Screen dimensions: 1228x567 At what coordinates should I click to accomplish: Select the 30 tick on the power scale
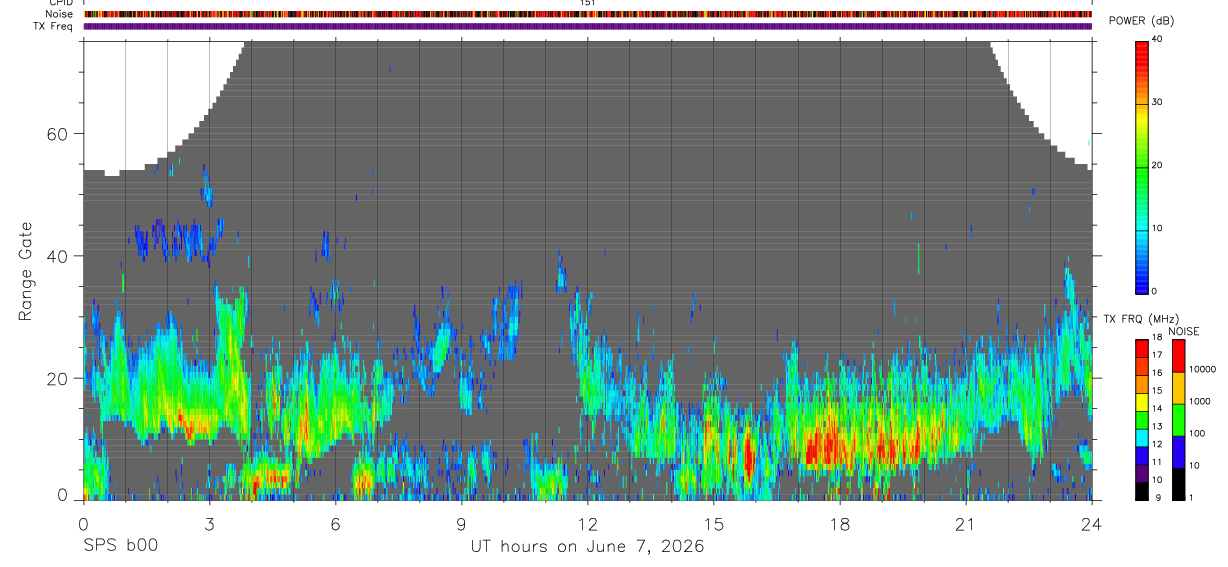(1157, 102)
